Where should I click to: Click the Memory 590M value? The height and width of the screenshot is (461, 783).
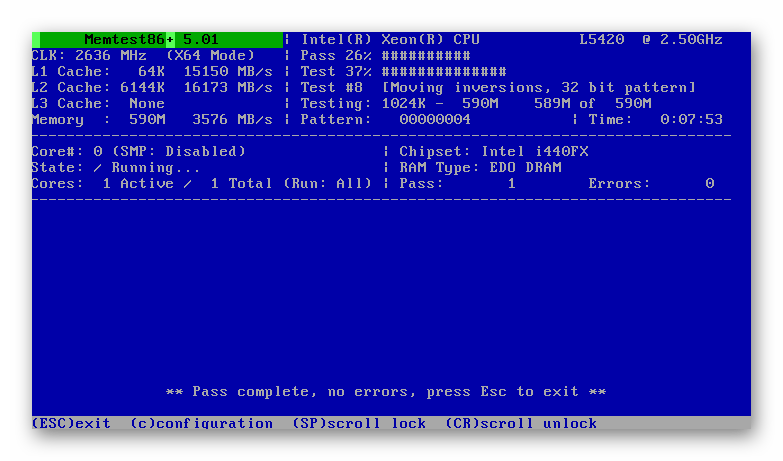(98, 119)
